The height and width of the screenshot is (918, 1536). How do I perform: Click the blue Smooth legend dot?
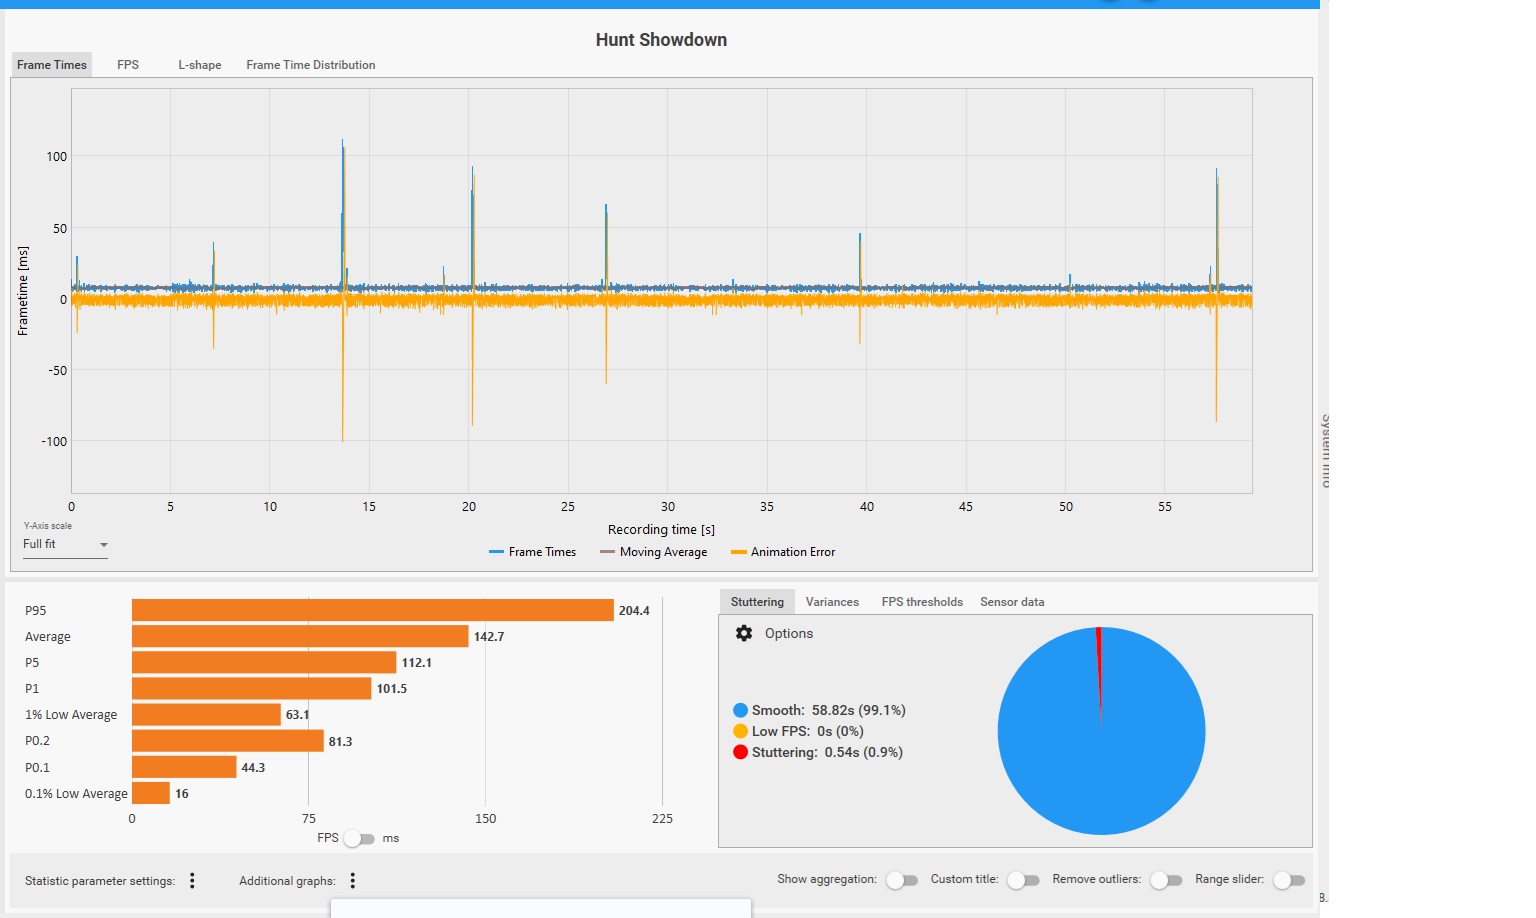point(740,710)
